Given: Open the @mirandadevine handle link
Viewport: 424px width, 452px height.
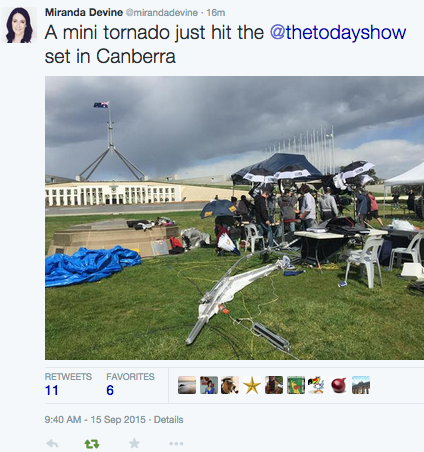Looking at the screenshot, I should pyautogui.click(x=161, y=13).
